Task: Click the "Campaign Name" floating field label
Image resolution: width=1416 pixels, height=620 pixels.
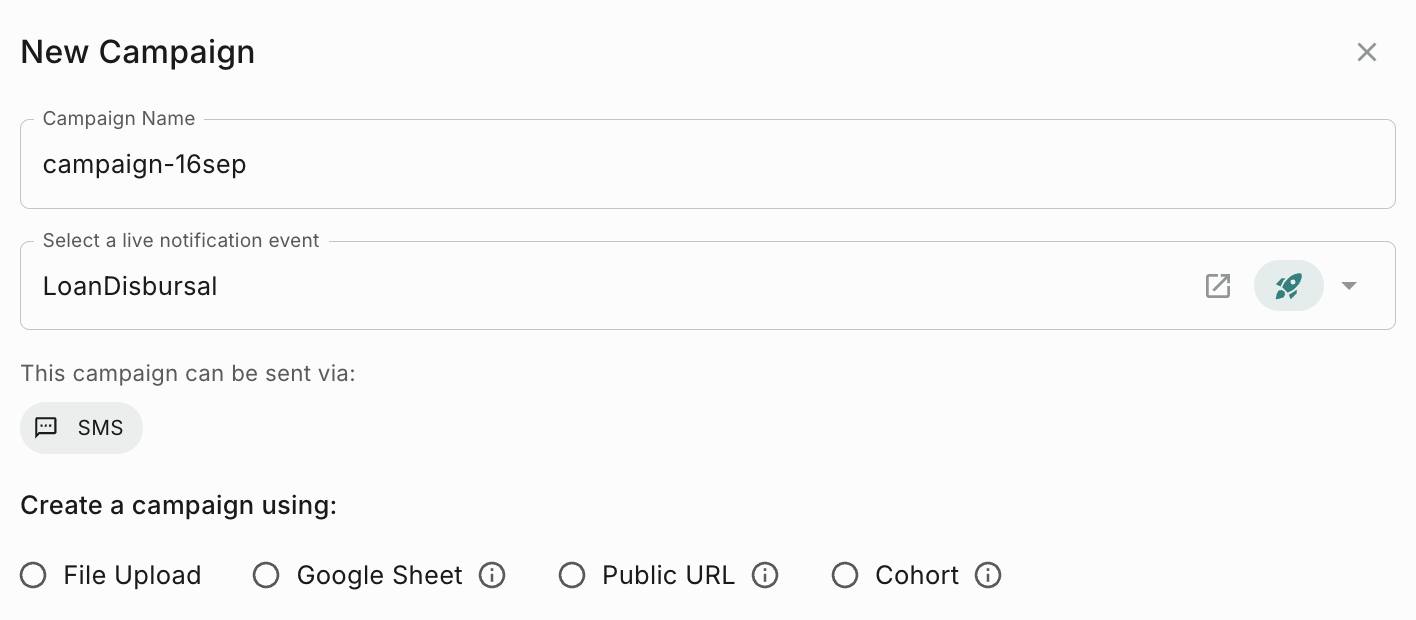Action: [119, 119]
